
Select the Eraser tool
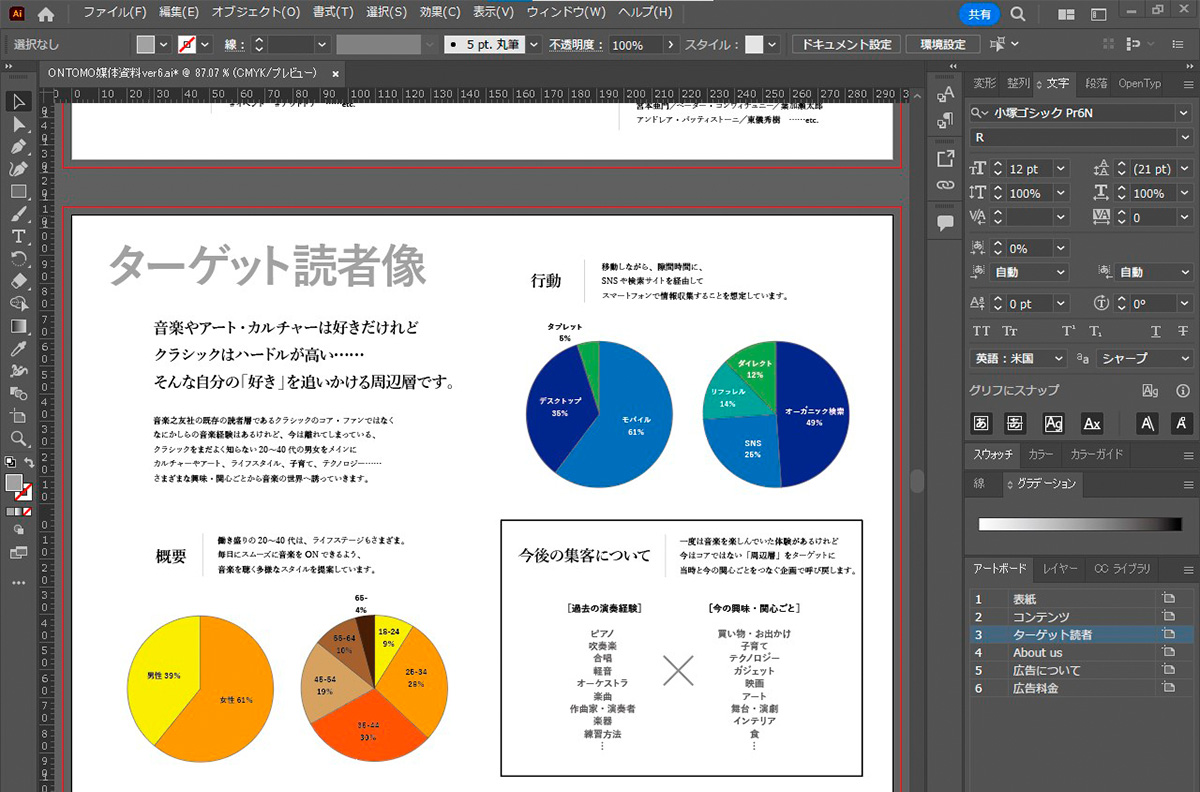(19, 281)
